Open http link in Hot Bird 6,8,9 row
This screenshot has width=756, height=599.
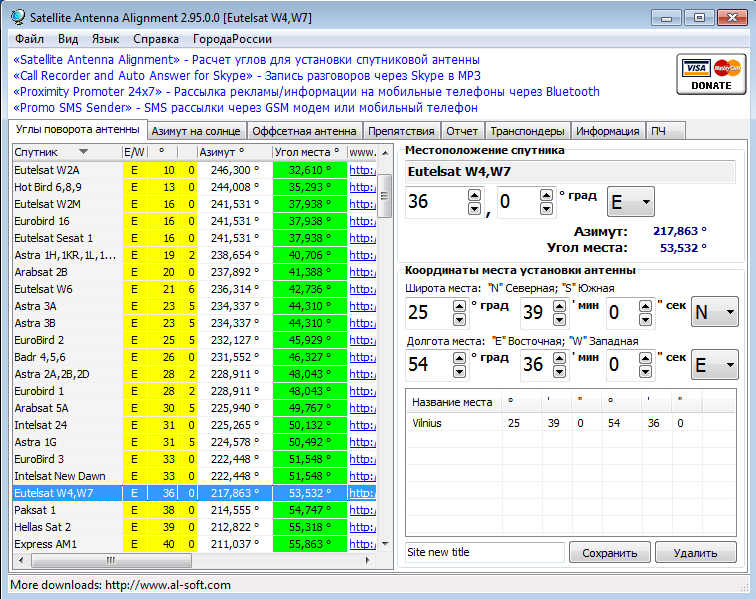(x=363, y=187)
